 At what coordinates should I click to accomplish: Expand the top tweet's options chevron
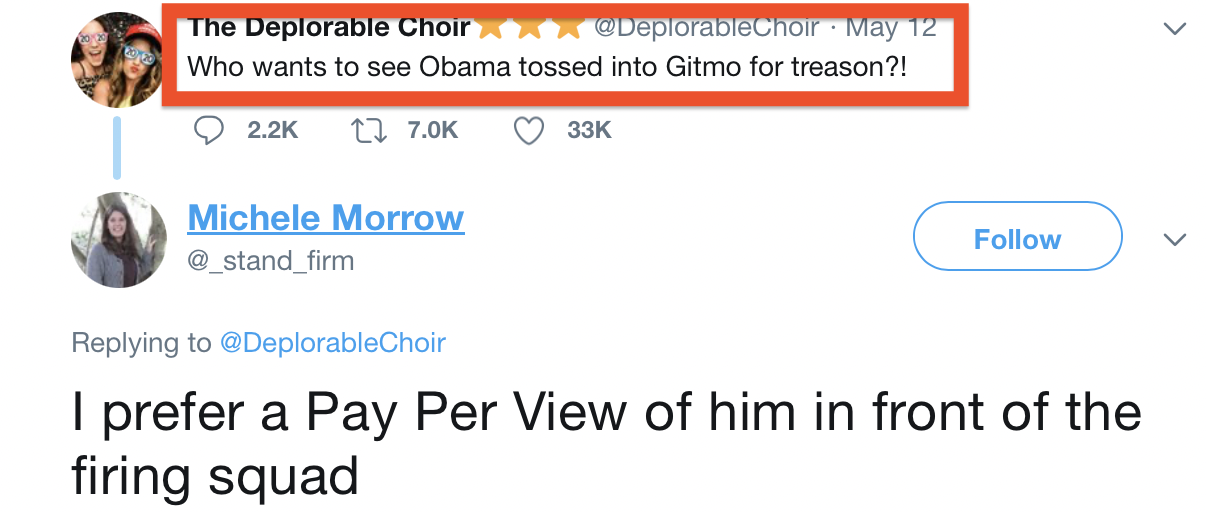[1176, 29]
